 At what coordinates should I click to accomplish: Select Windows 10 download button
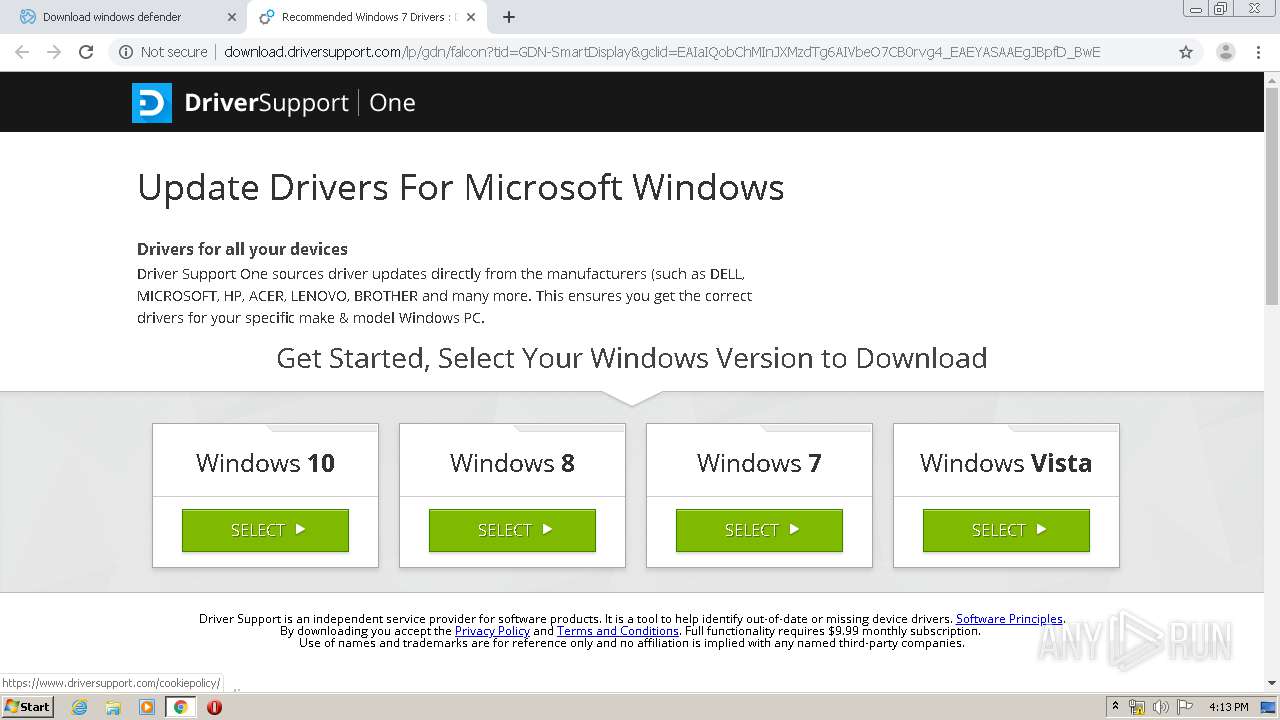(265, 530)
